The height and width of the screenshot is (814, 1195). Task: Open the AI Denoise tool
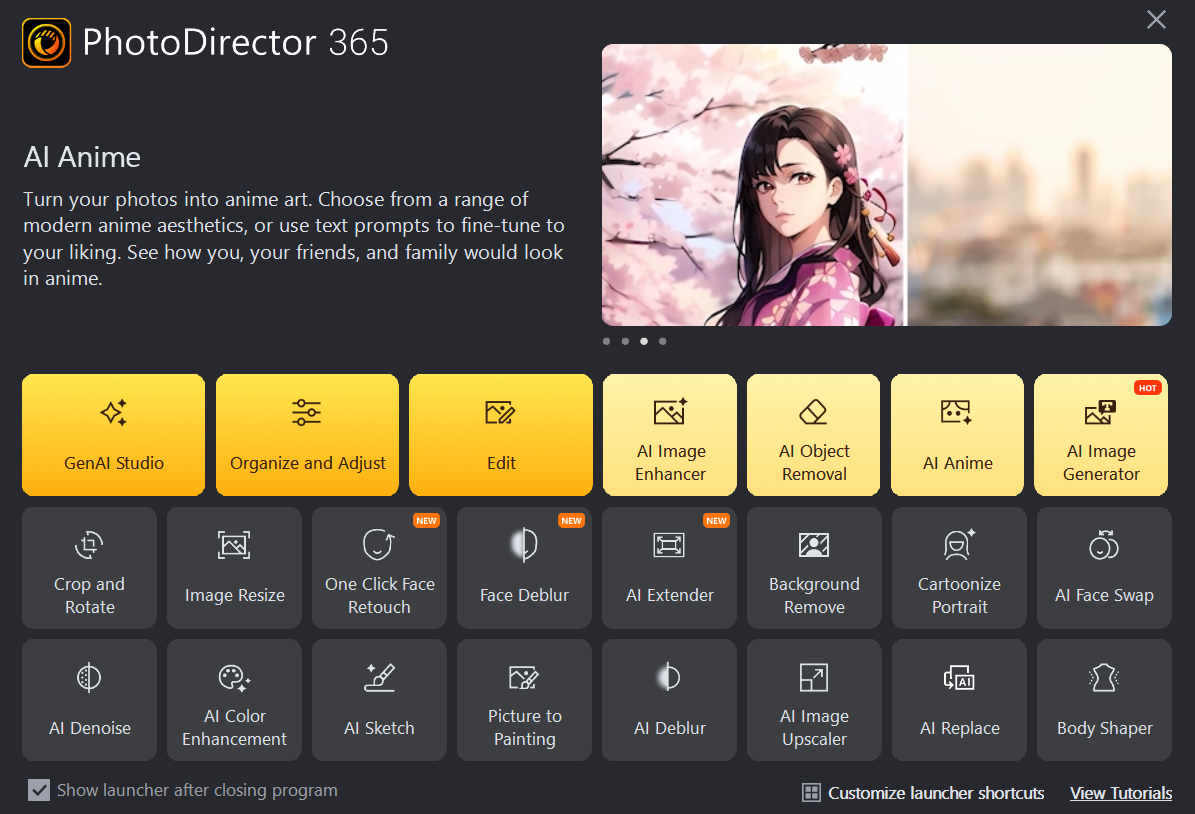(89, 700)
